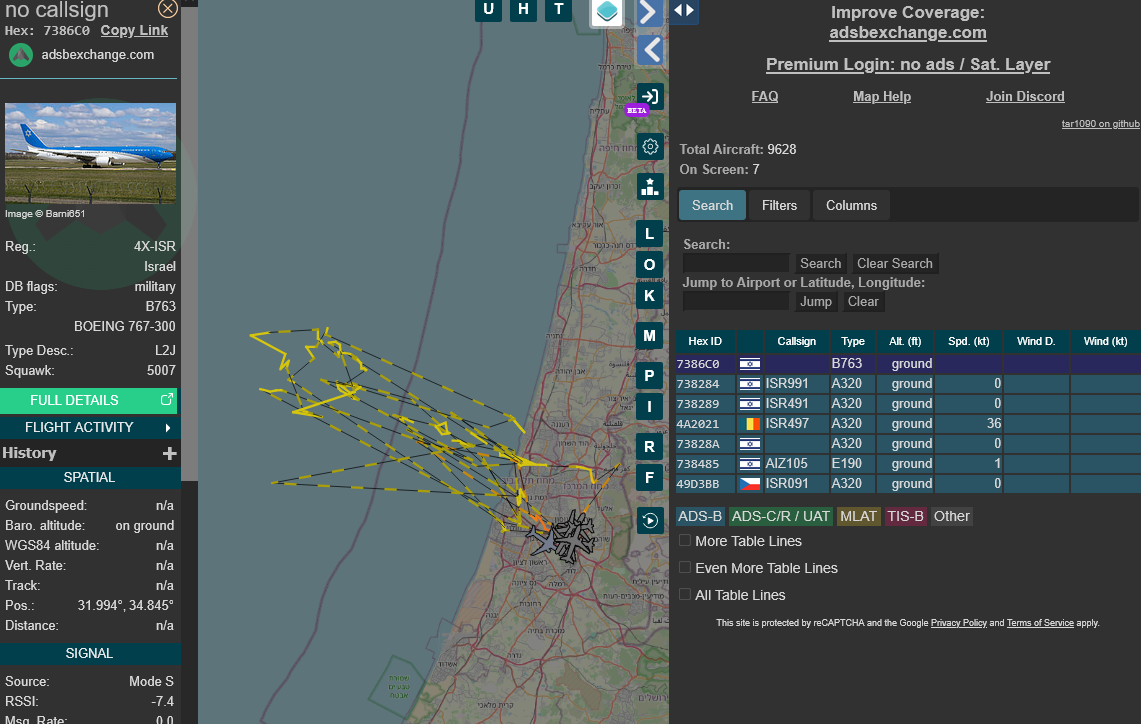Sort table by Hex ID column
This screenshot has height=724, width=1141.
[x=705, y=341]
